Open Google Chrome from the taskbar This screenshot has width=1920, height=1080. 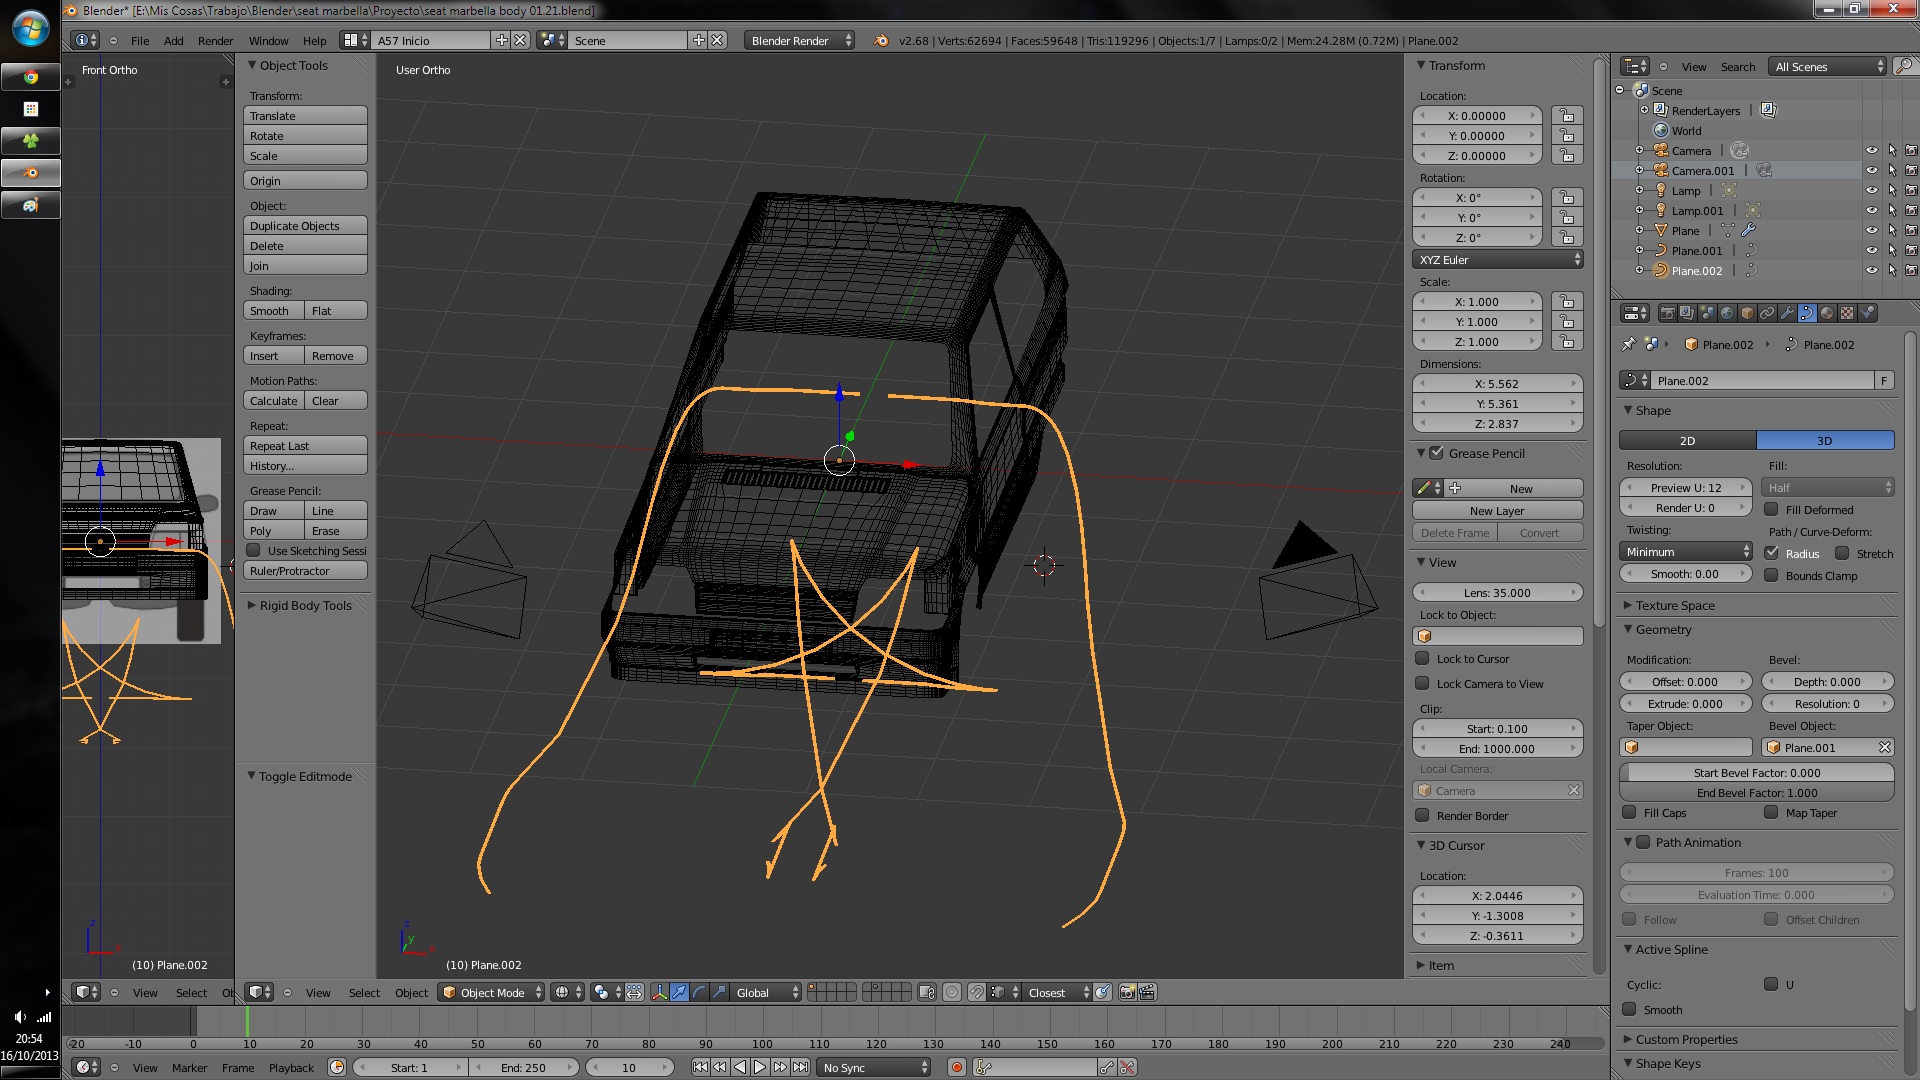pyautogui.click(x=31, y=77)
